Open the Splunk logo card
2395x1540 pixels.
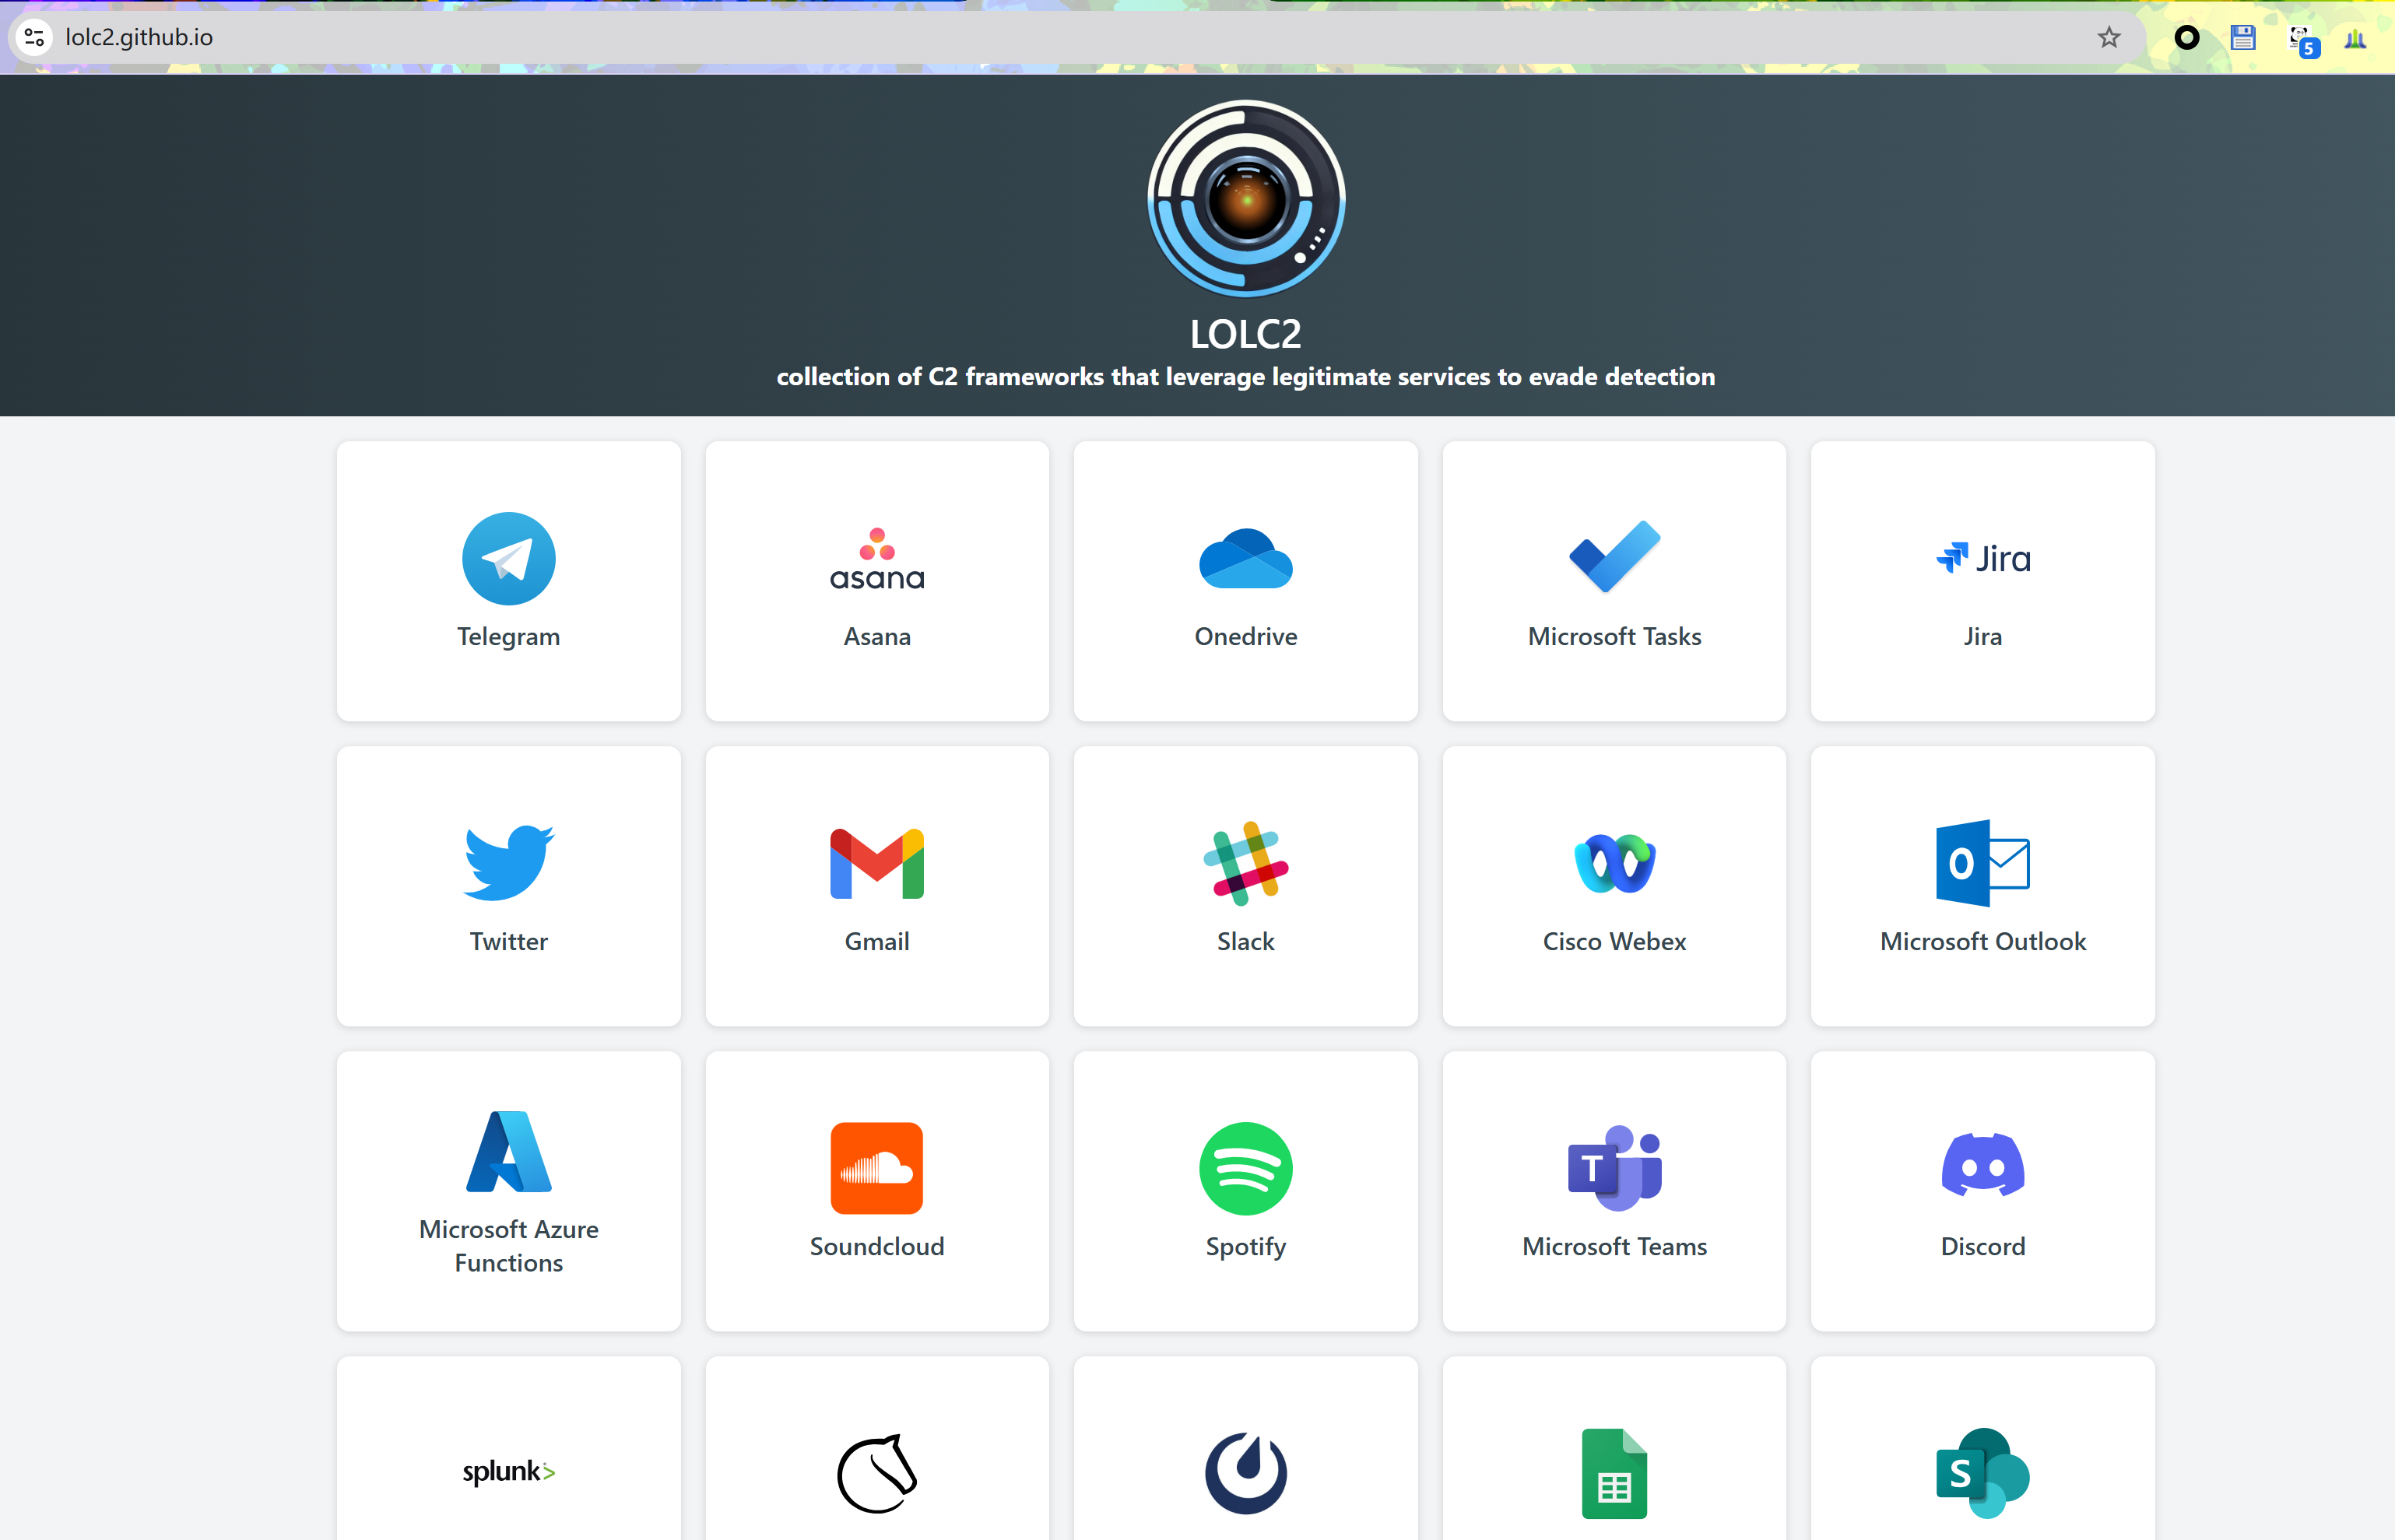[x=508, y=1447]
